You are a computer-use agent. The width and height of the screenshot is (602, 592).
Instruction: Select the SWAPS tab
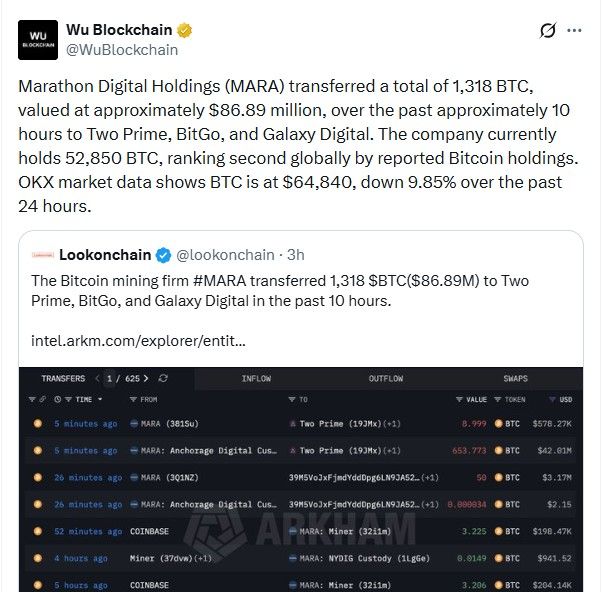516,379
